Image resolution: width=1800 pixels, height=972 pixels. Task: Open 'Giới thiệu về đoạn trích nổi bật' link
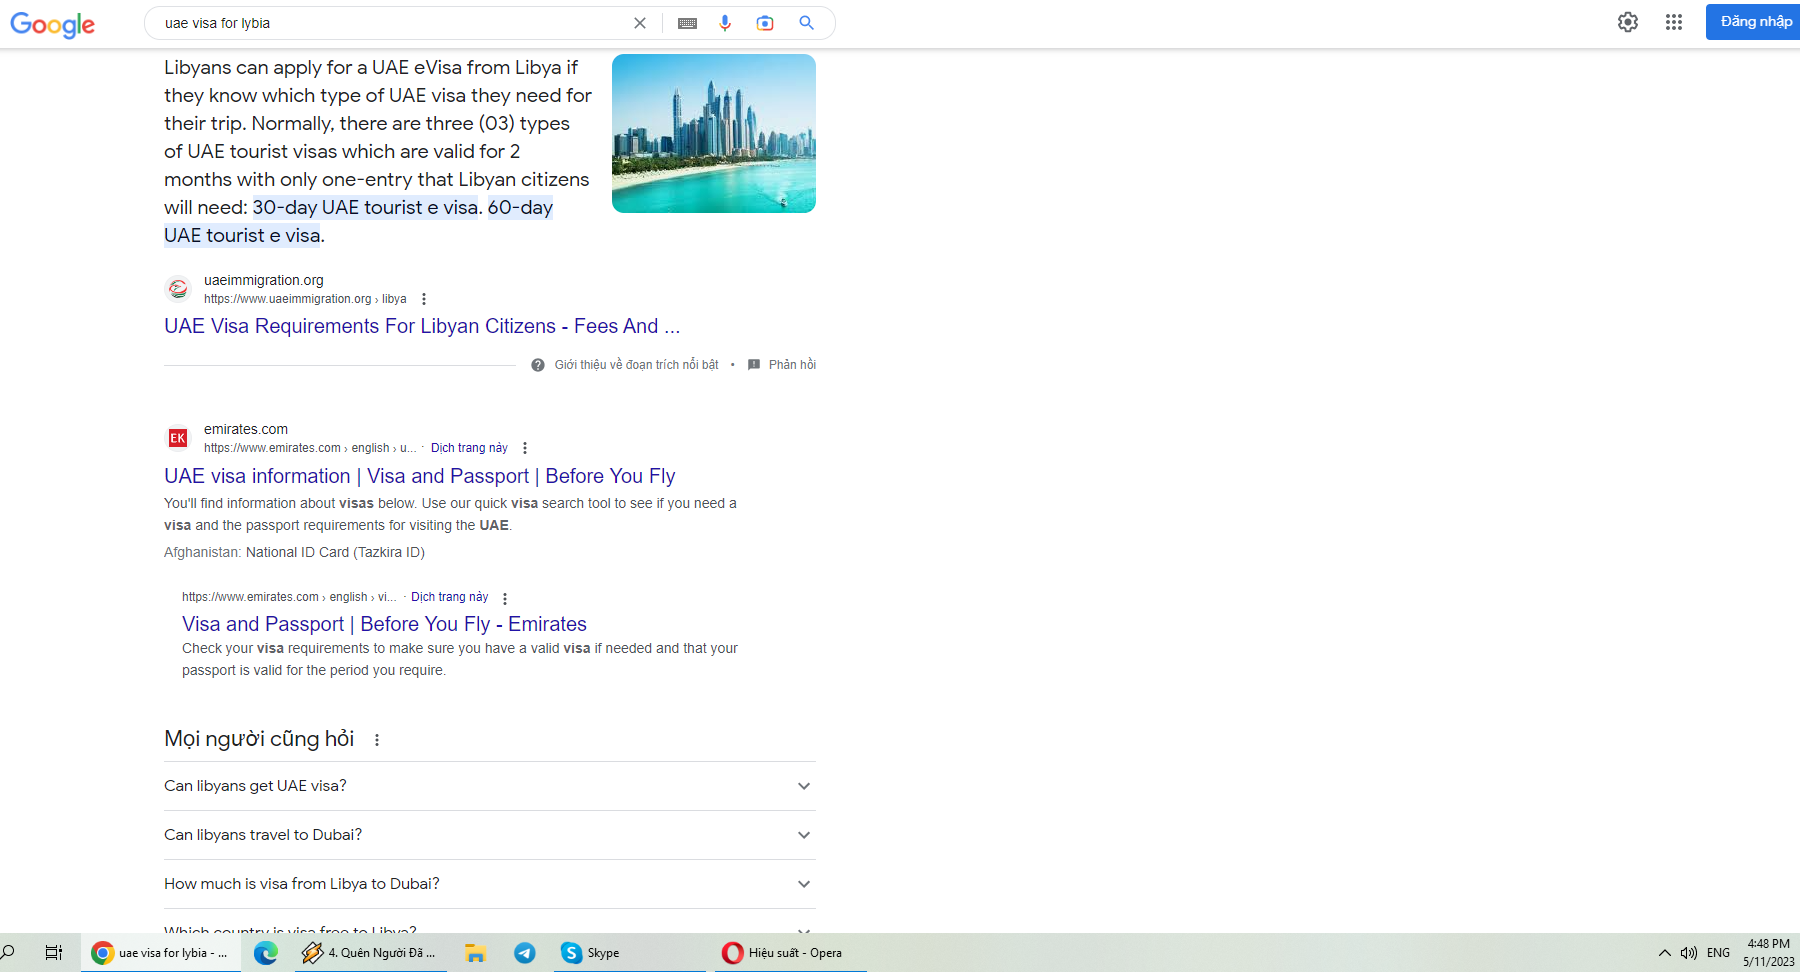(636, 365)
